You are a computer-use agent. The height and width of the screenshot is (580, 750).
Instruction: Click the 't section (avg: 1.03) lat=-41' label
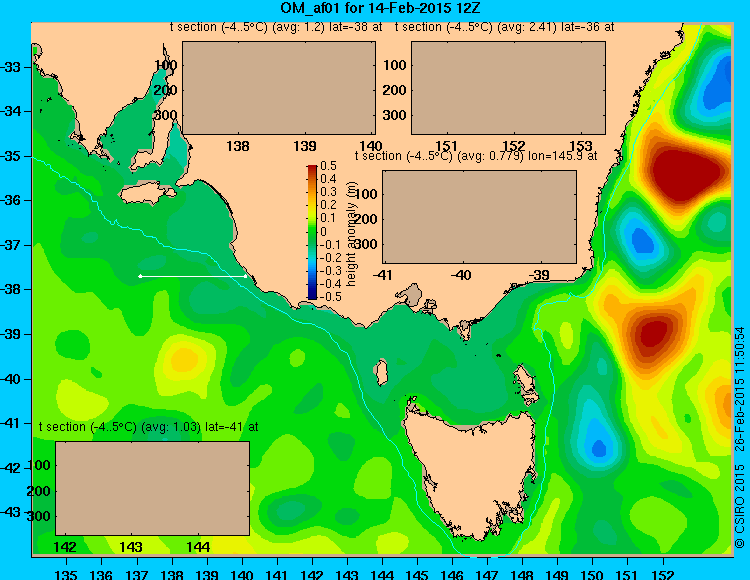tap(148, 427)
